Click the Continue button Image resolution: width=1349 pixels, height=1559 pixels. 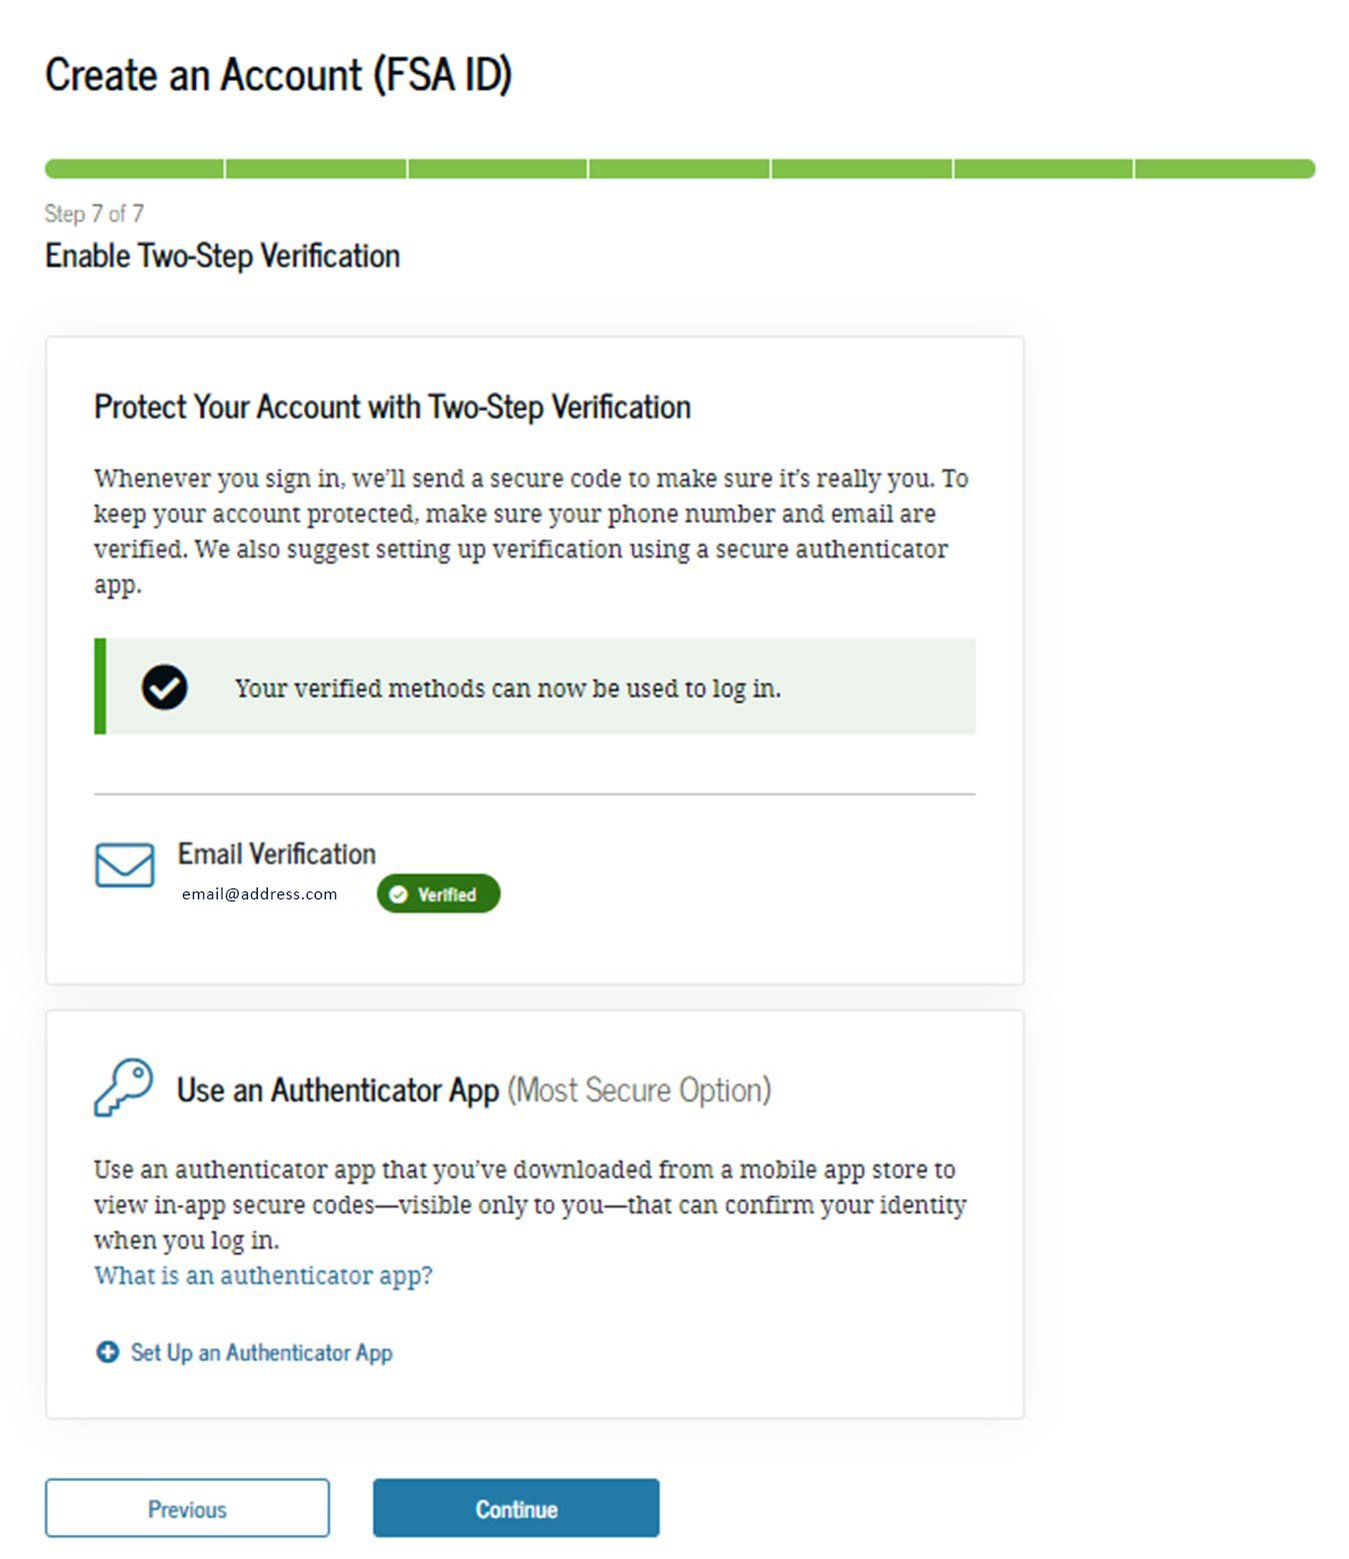click(516, 1508)
